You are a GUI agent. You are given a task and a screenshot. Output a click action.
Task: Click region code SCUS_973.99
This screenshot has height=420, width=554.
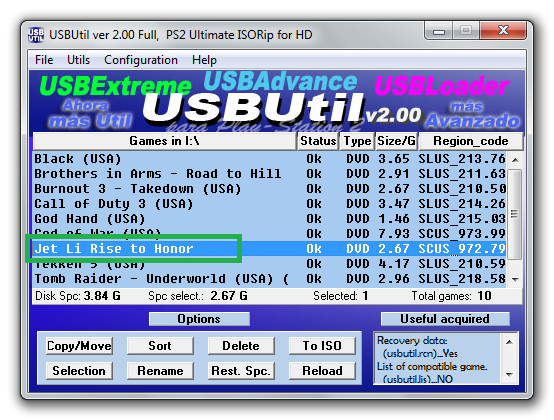(x=462, y=234)
